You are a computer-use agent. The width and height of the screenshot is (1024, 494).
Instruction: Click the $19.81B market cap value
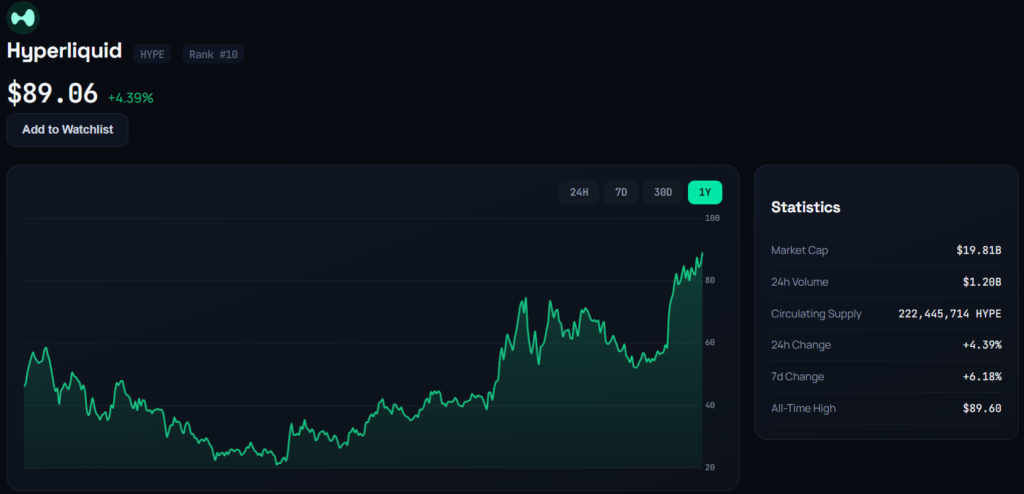(x=979, y=250)
